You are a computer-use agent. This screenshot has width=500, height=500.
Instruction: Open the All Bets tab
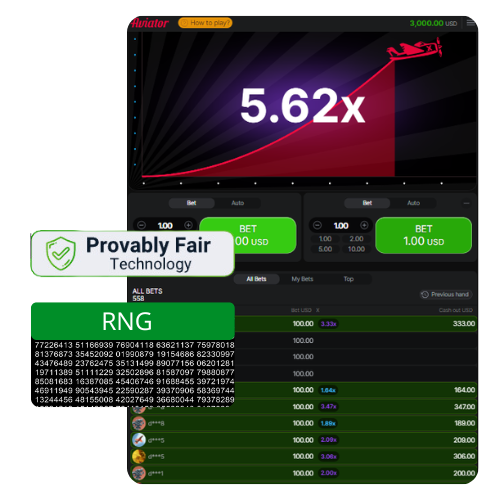pyautogui.click(x=256, y=279)
